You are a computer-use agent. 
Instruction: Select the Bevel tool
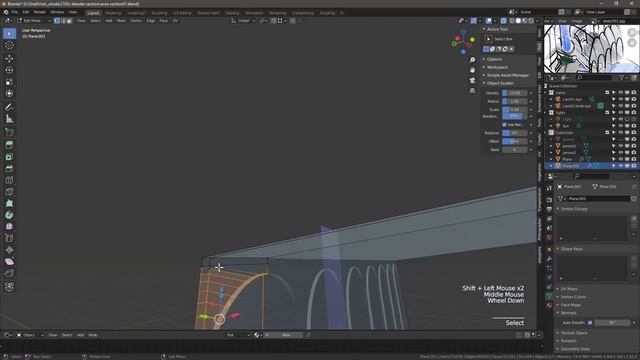click(9, 169)
